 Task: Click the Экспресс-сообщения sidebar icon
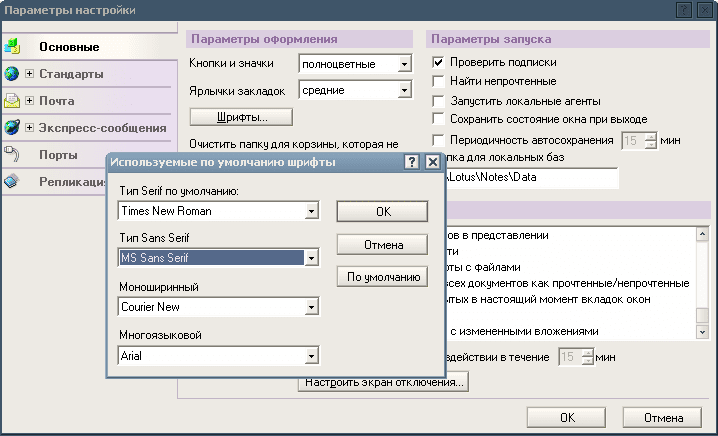click(x=12, y=128)
